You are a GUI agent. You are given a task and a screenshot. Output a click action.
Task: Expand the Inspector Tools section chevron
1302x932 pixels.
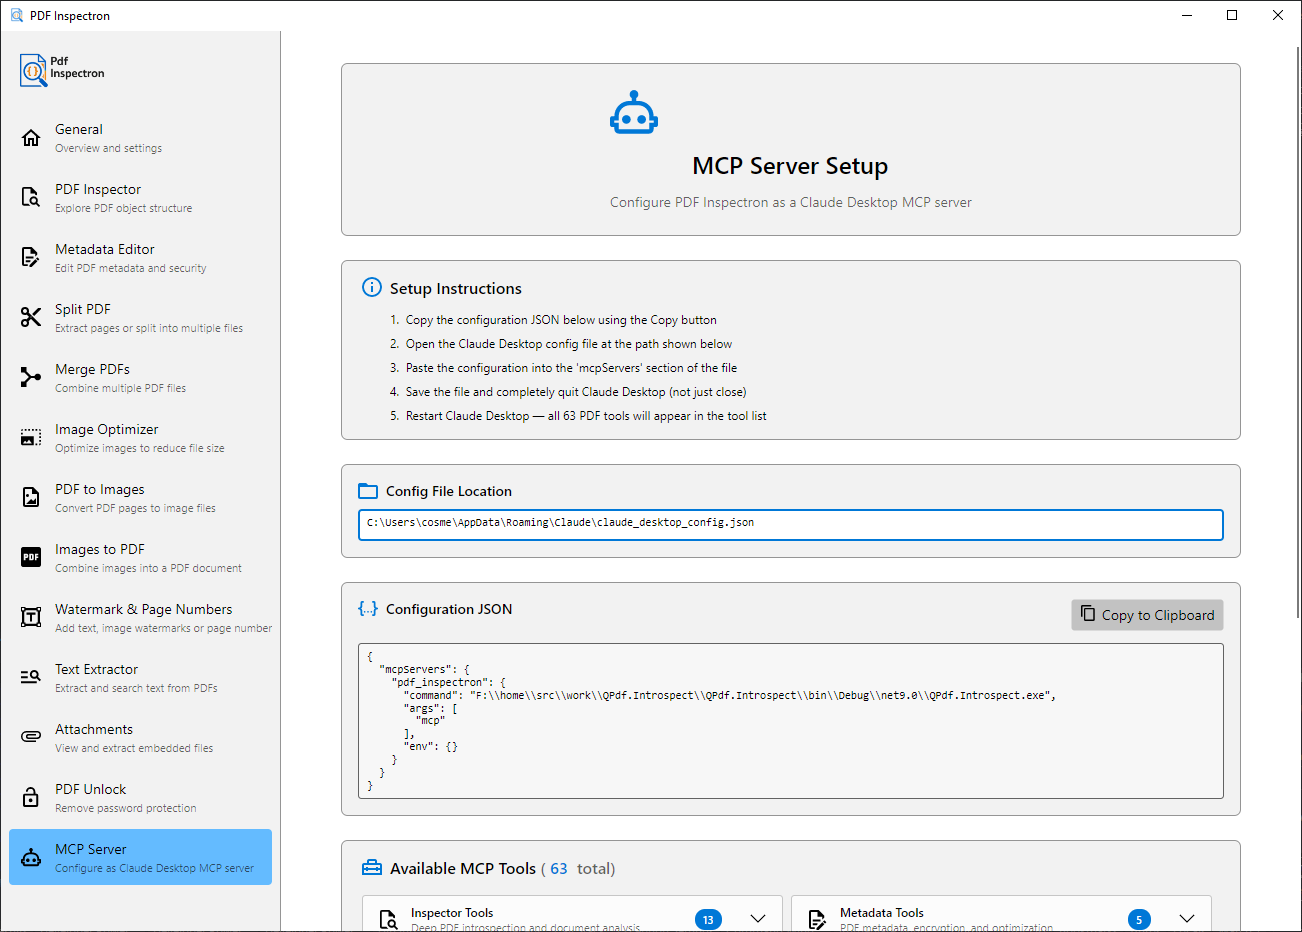pos(758,919)
